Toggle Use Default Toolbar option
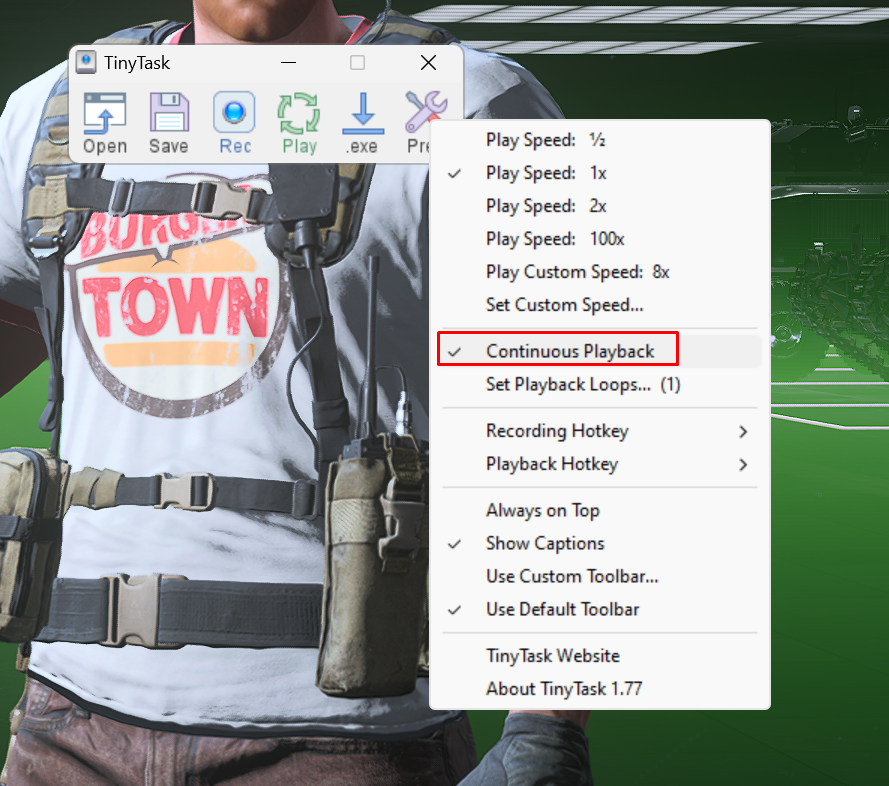The width and height of the screenshot is (889, 786). [x=600, y=610]
